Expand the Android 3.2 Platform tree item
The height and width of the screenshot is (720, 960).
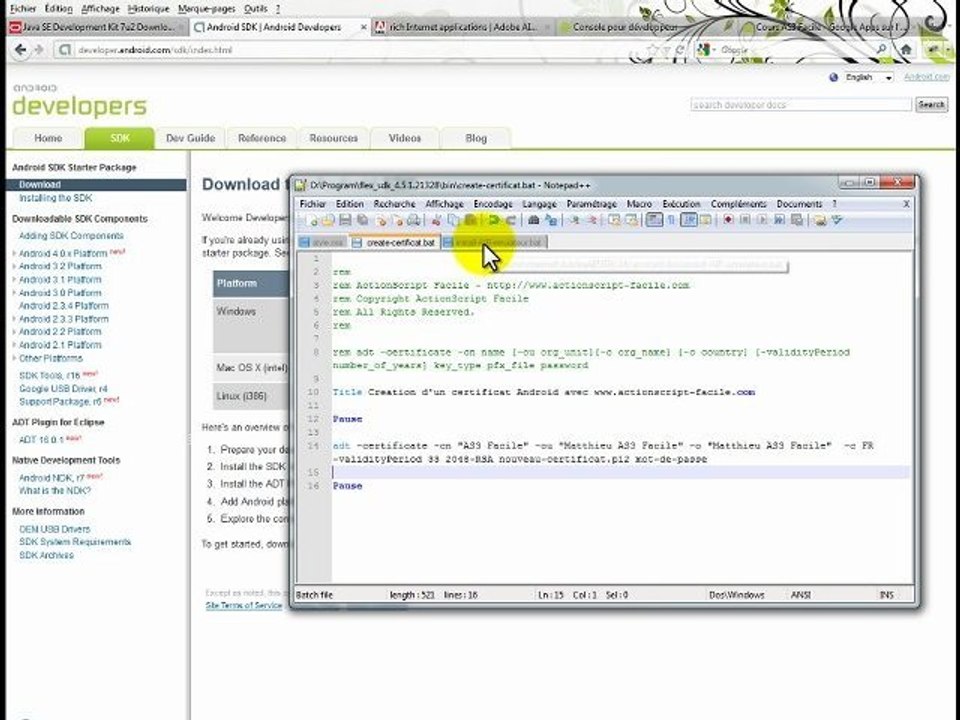[15, 266]
